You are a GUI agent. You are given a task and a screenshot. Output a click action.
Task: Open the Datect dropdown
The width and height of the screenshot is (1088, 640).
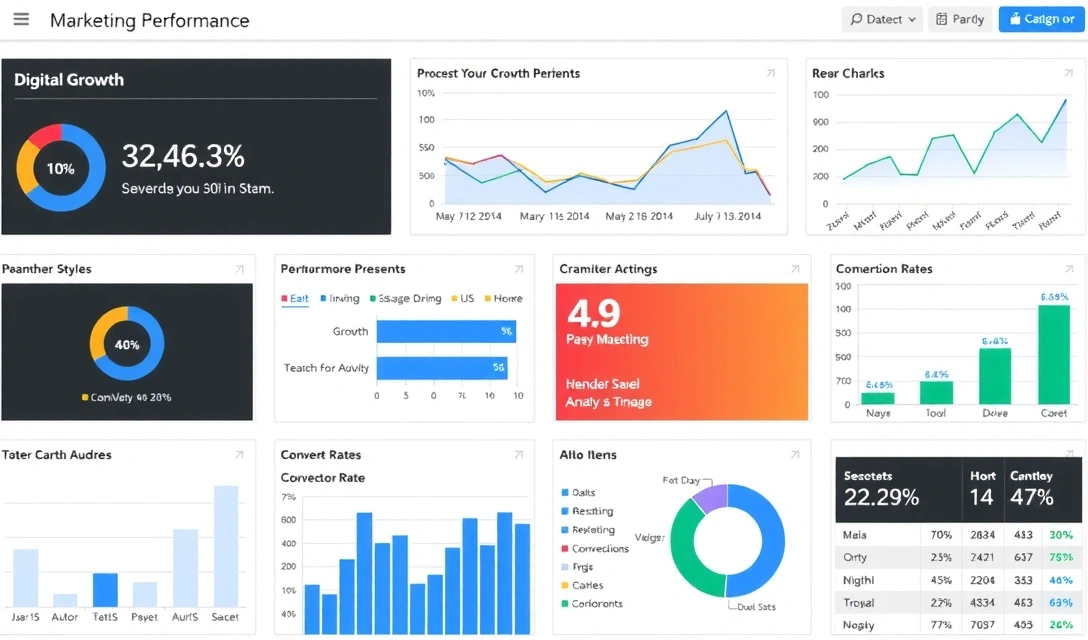883,19
